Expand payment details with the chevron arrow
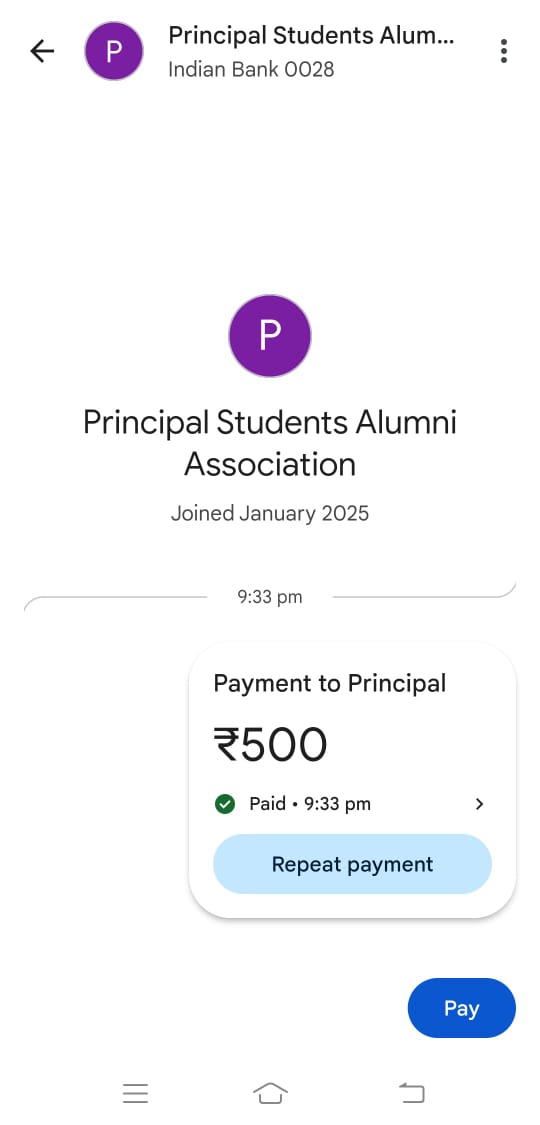This screenshot has height=1125, width=540. click(x=480, y=804)
